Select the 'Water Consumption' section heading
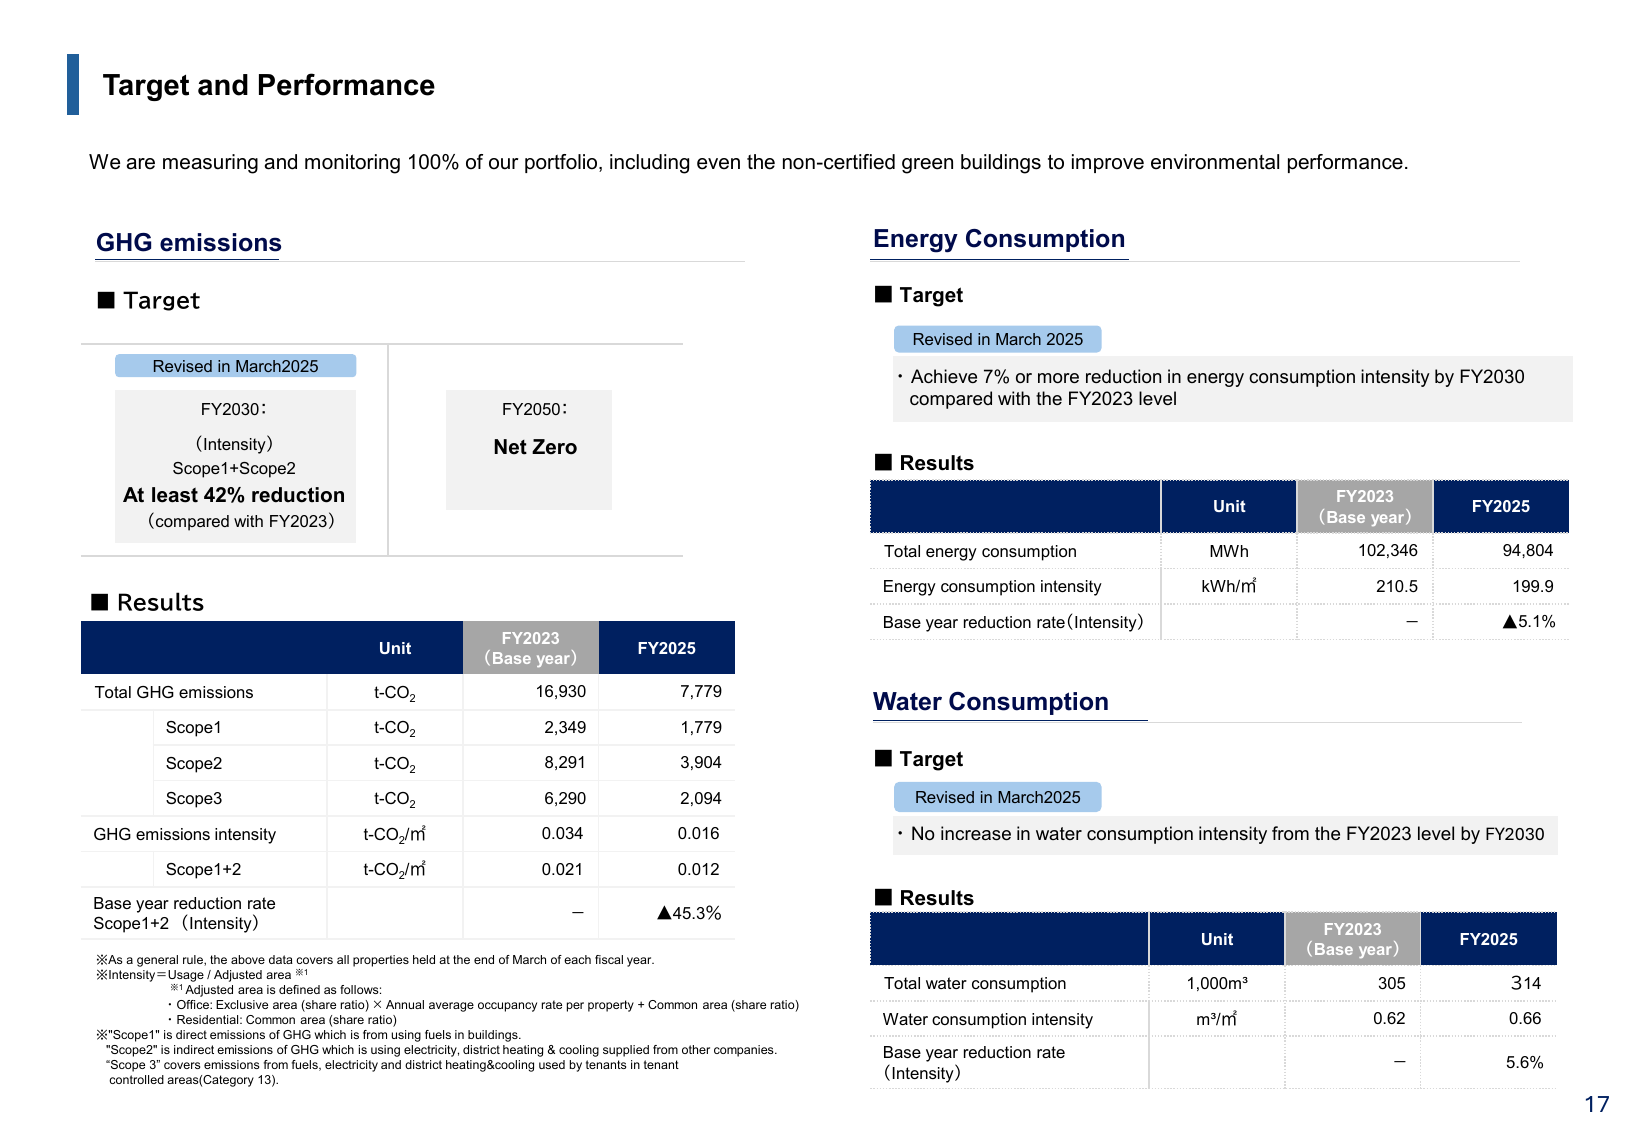The image size is (1625, 1125). [991, 702]
